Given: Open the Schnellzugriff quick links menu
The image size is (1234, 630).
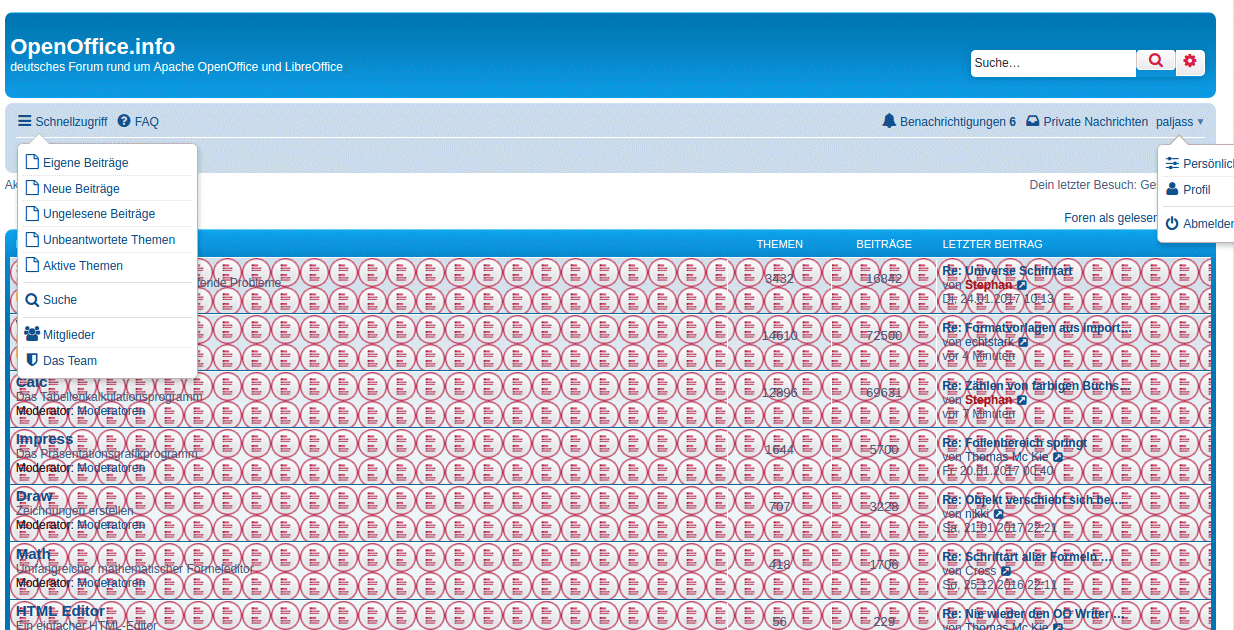Looking at the screenshot, I should pos(63,122).
